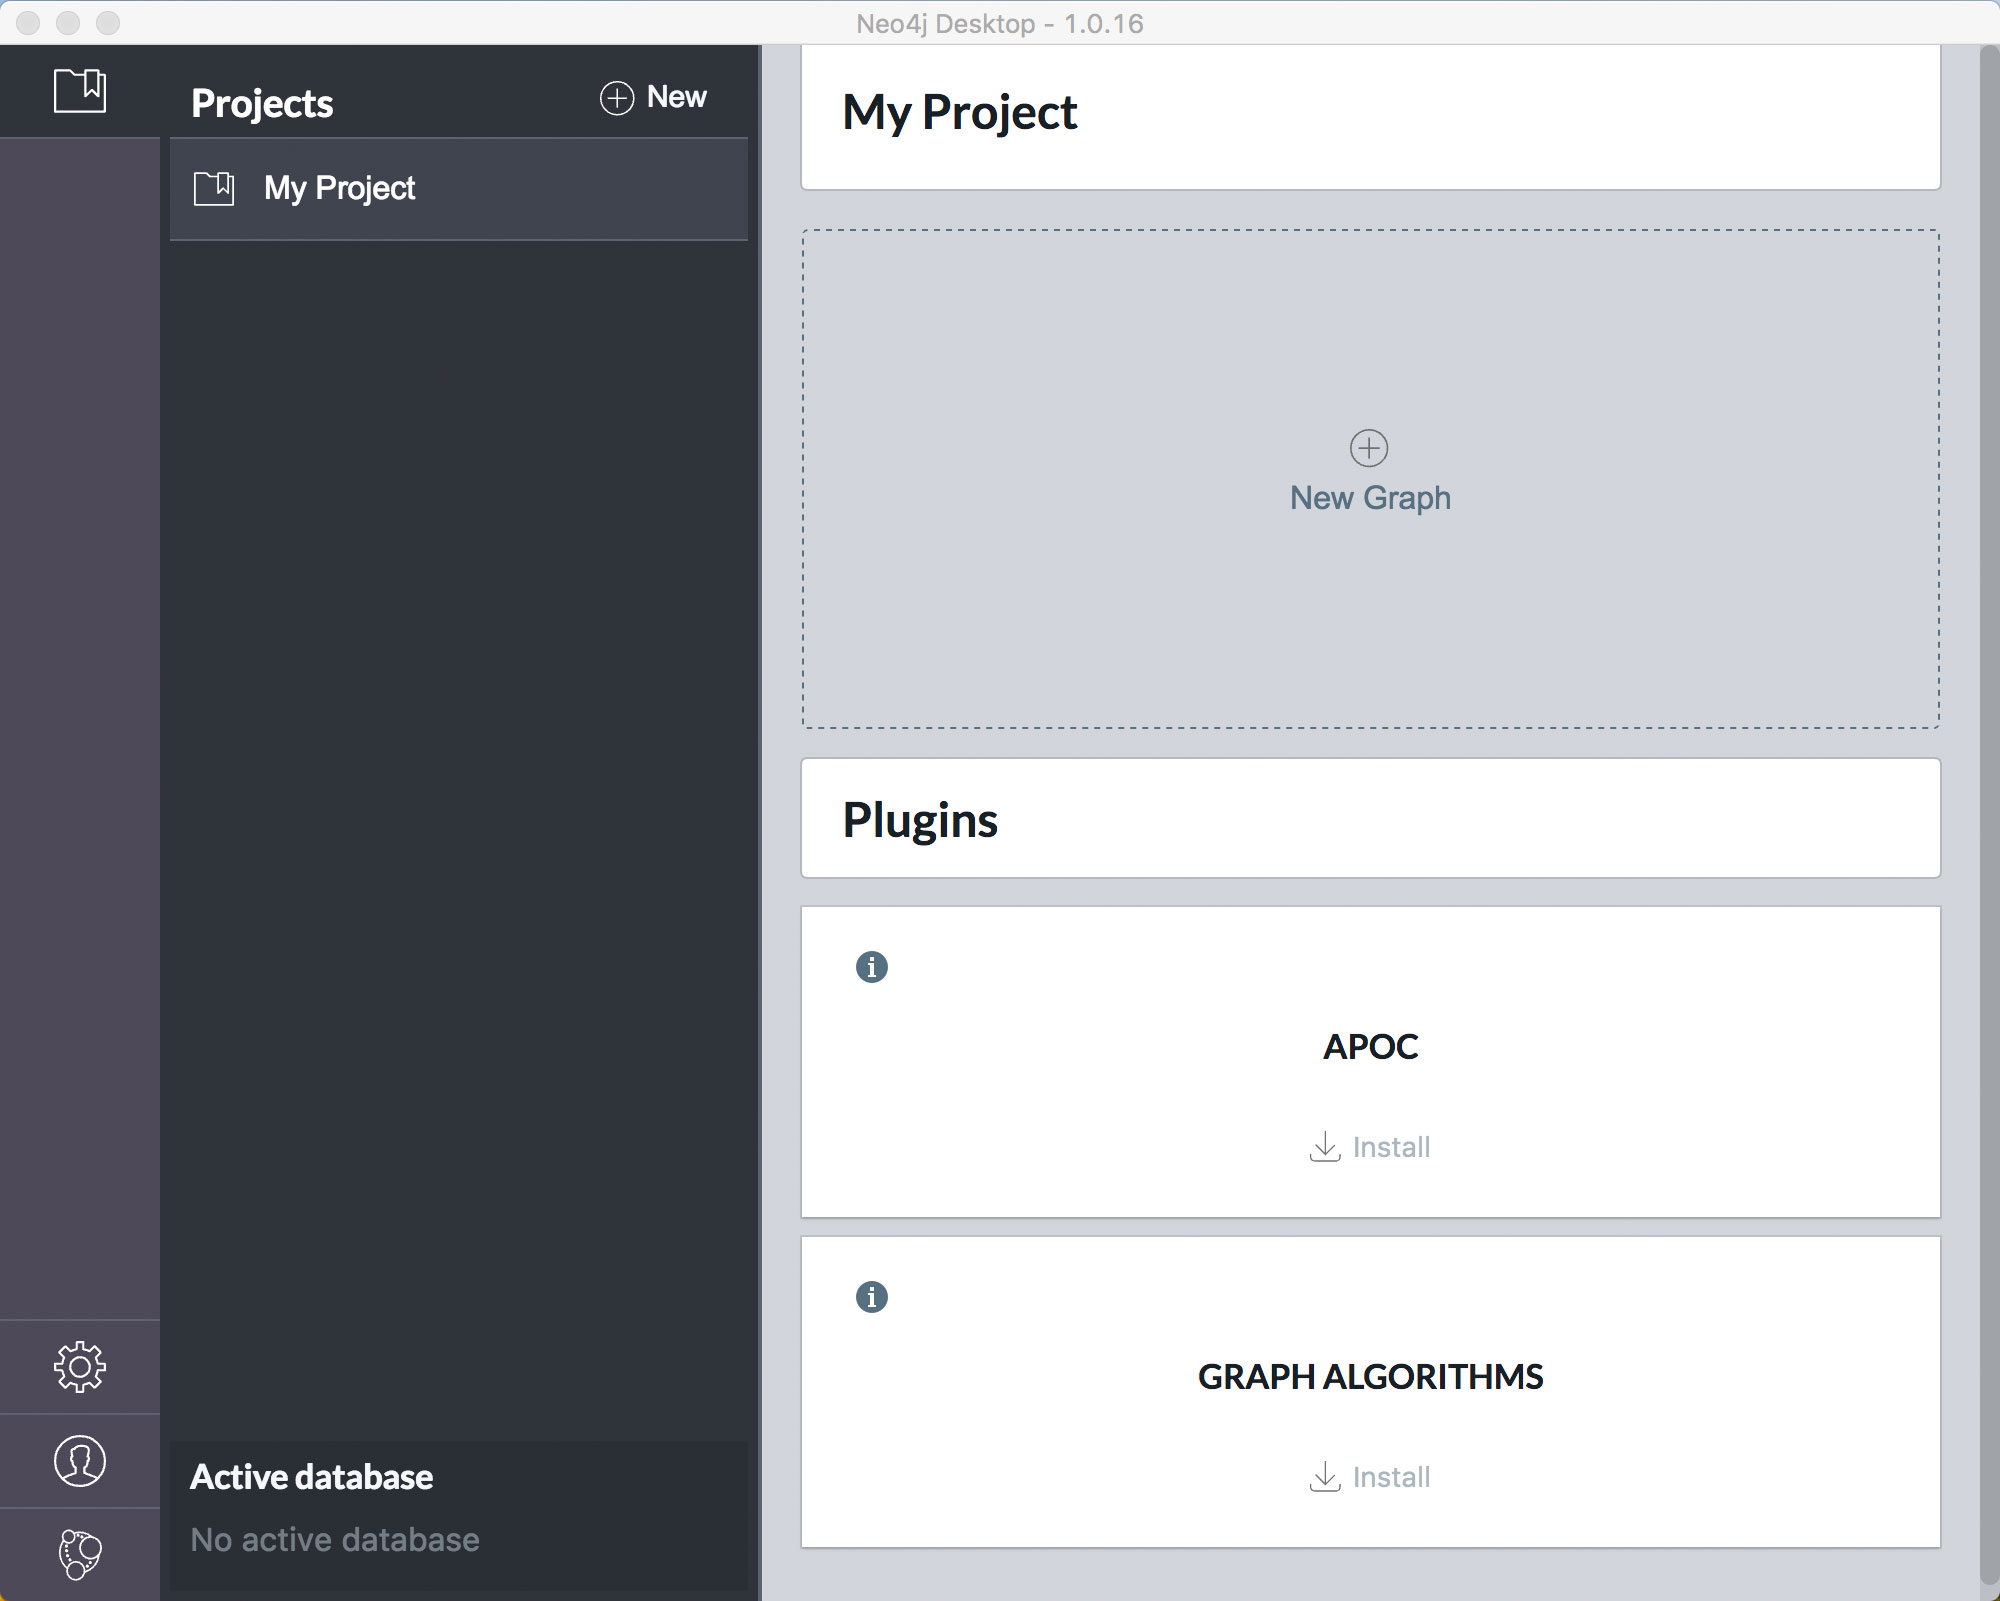Select My Project in the projects list
2000x1601 pixels.
[459, 189]
